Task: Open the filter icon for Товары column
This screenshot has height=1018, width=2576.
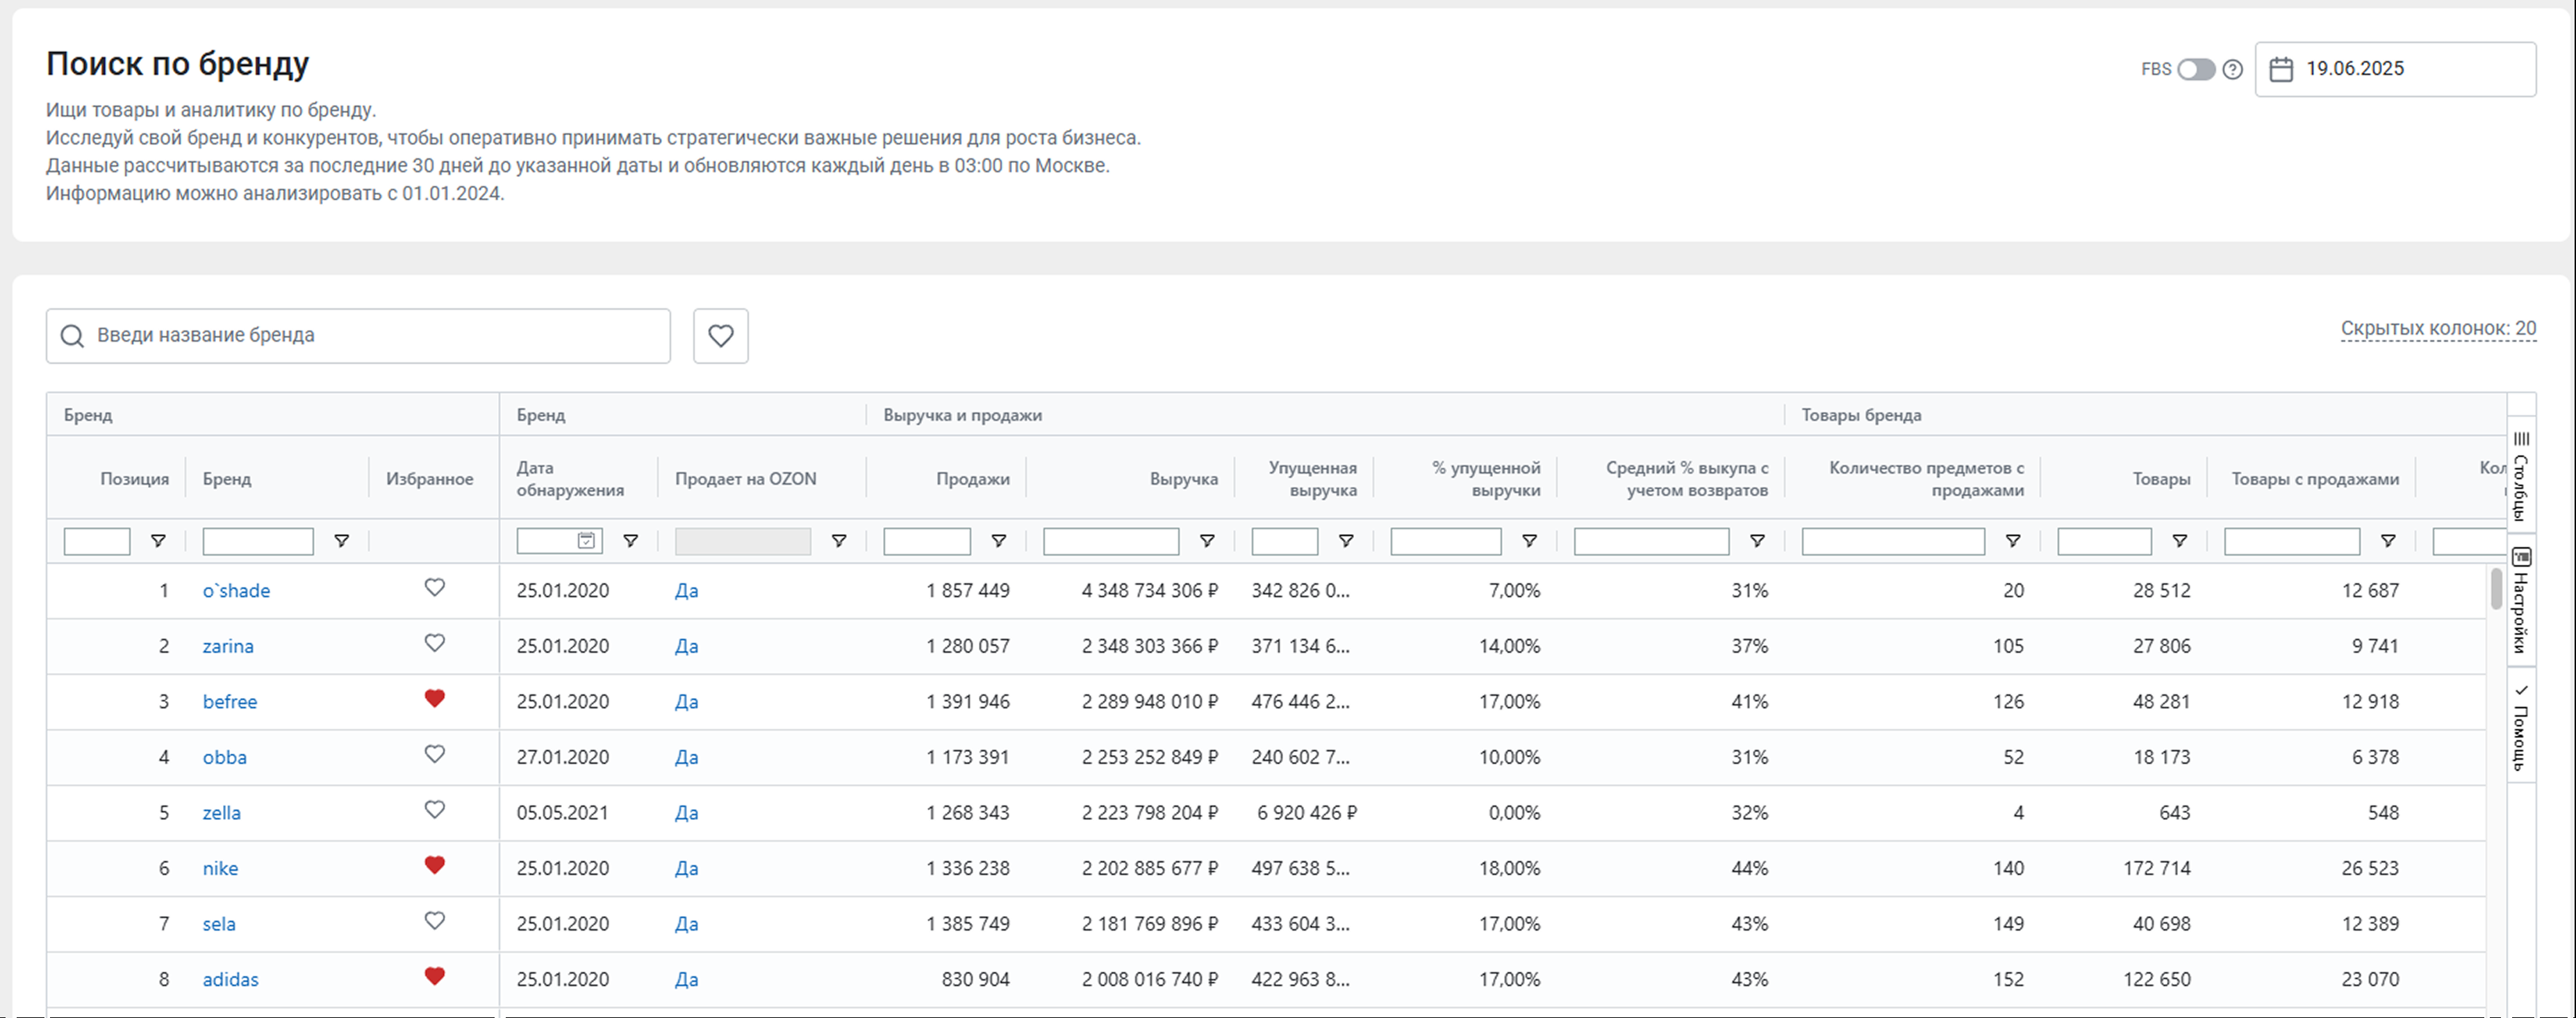Action: click(x=2179, y=541)
